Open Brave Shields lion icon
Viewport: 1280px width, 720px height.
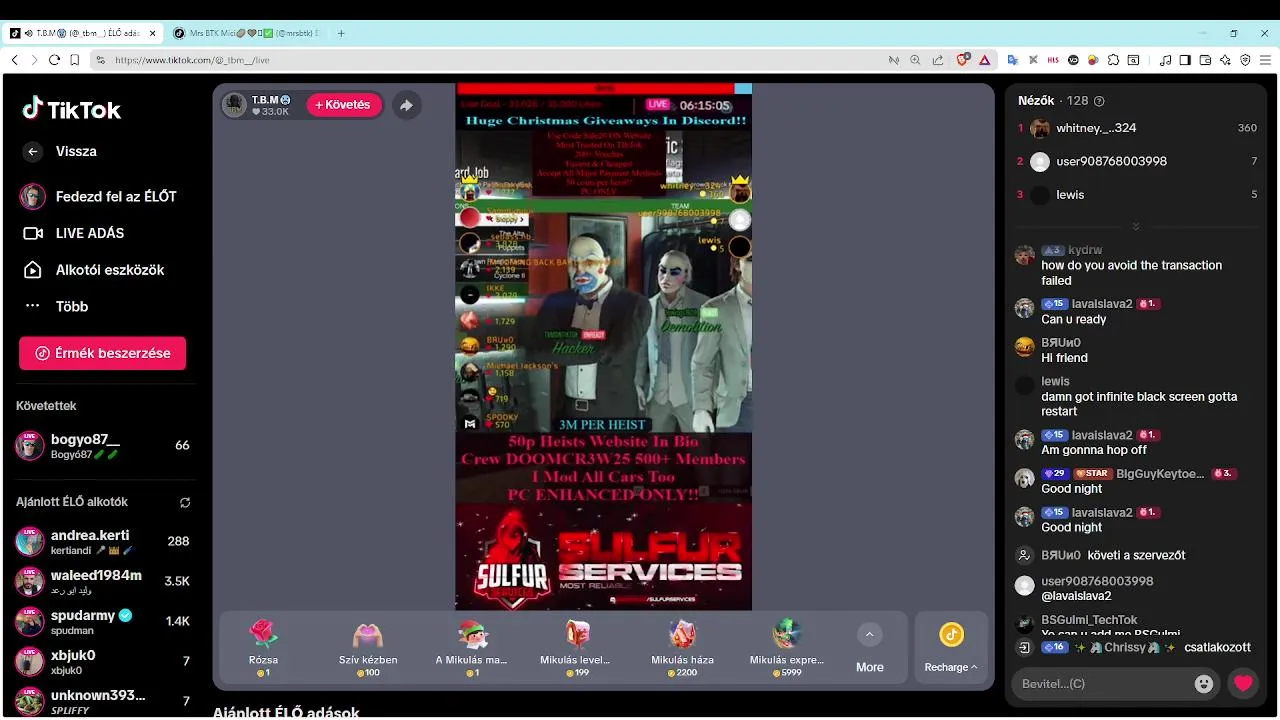pos(963,60)
